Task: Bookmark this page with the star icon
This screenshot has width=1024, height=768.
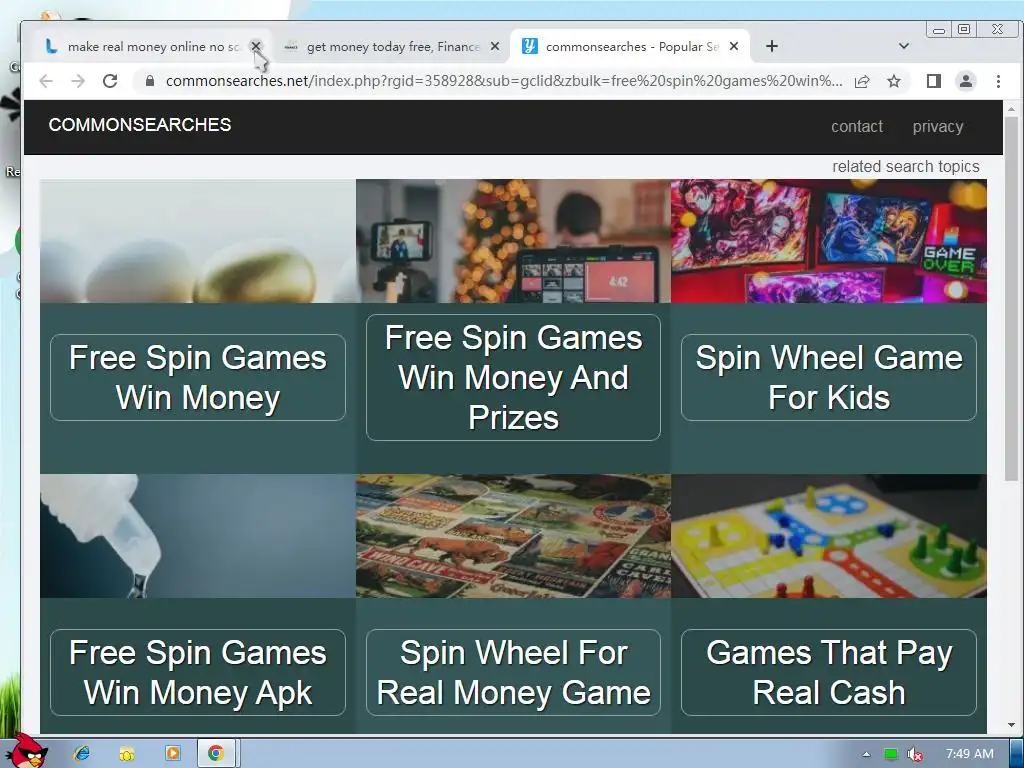Action: click(894, 81)
